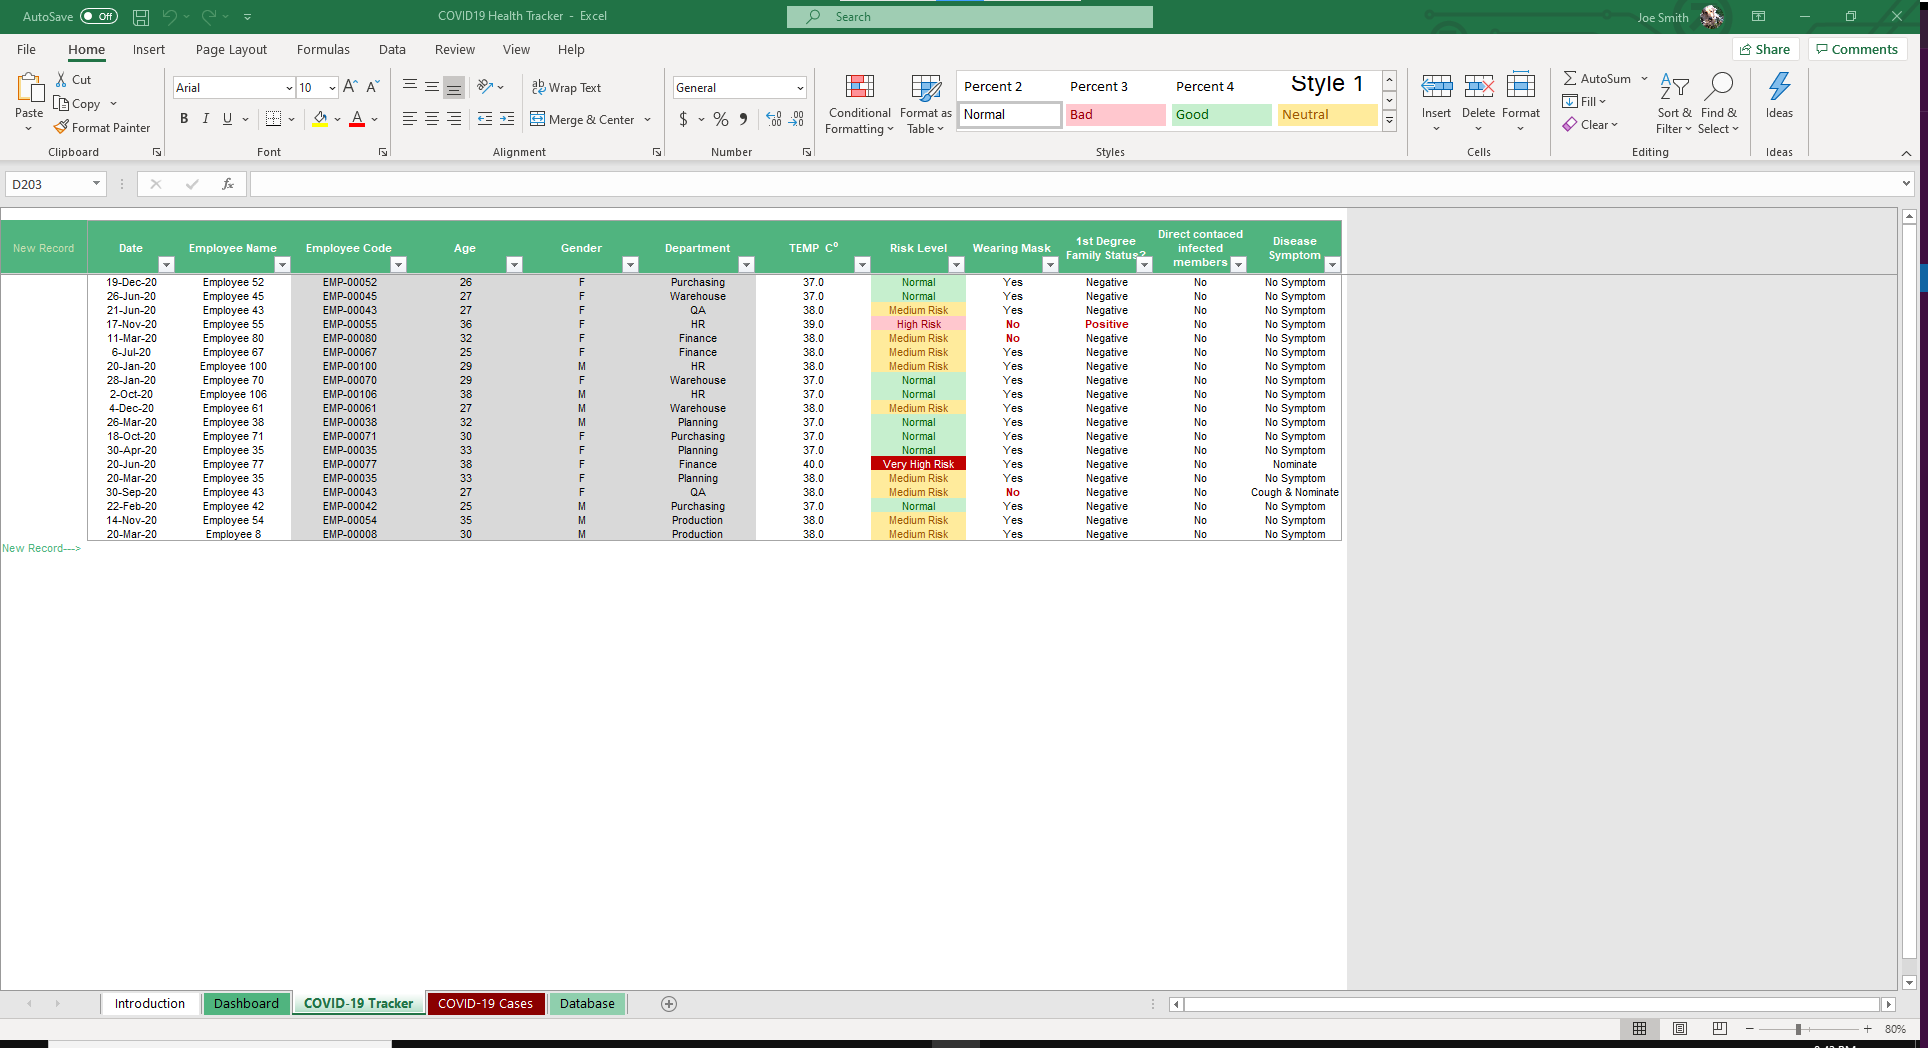This screenshot has width=1928, height=1048.
Task: Open the Risk Level column filter dropdown
Action: [x=956, y=264]
